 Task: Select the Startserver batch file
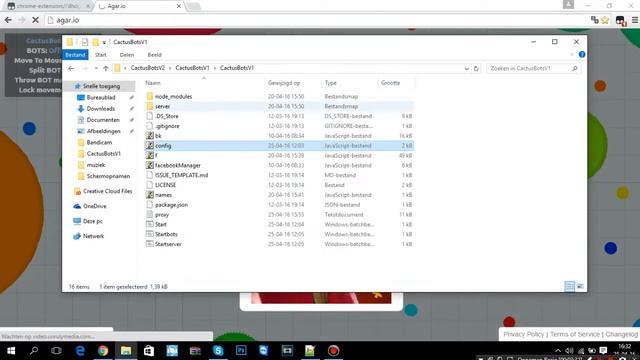pyautogui.click(x=168, y=244)
